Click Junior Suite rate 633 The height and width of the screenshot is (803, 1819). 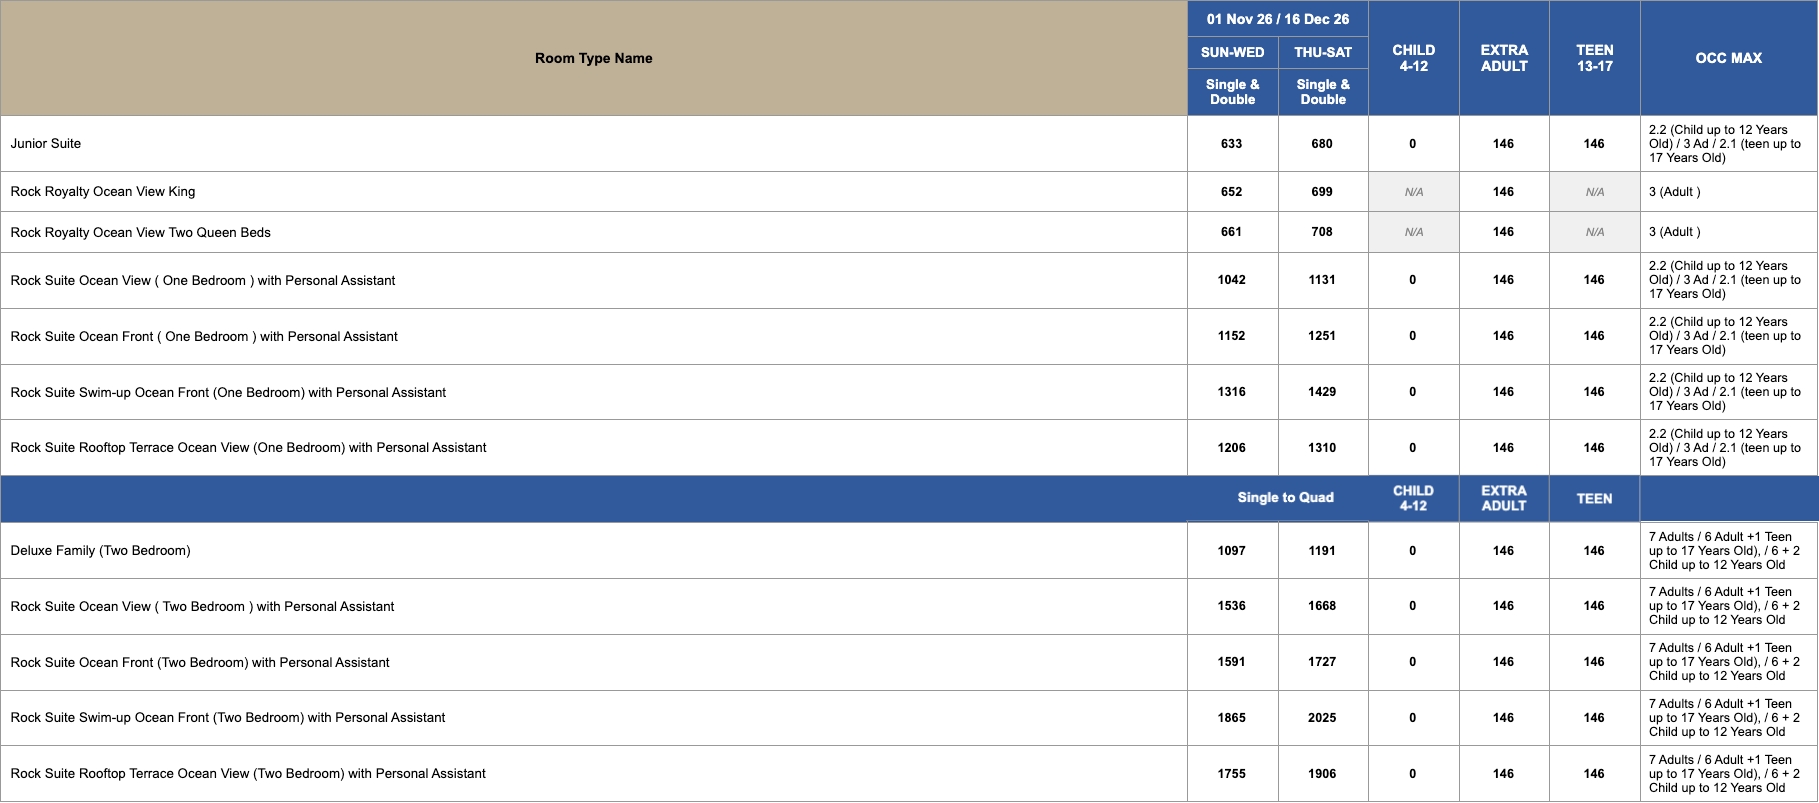[1232, 144]
